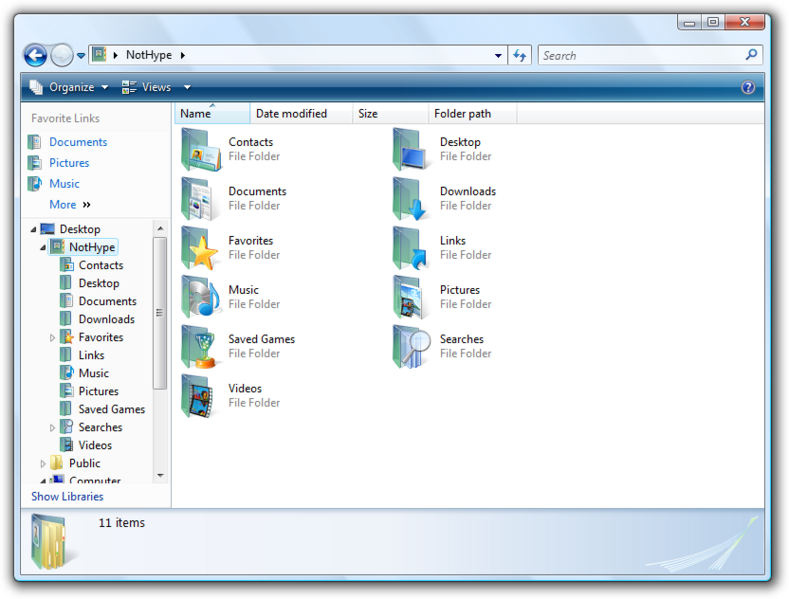789x599 pixels.
Task: Click the Show Libraries link
Action: [67, 497]
